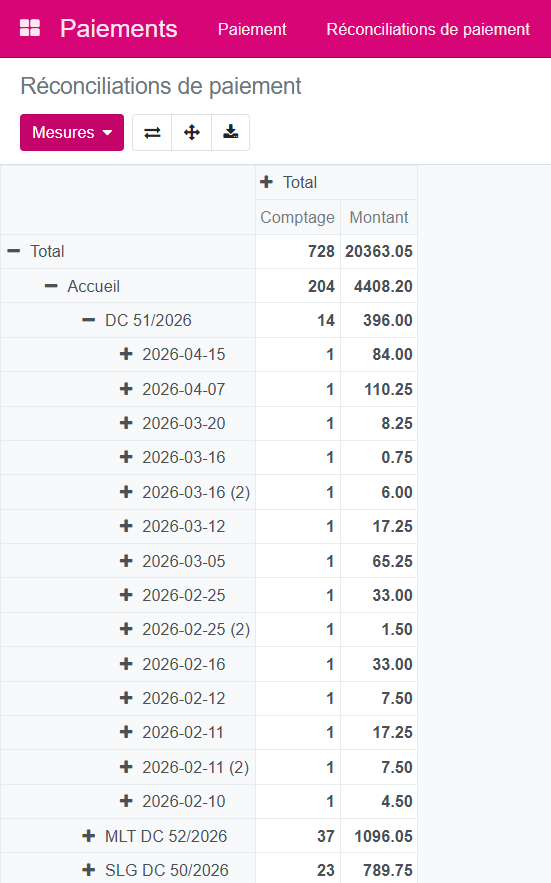This screenshot has width=551, height=883.
Task: Collapse the Accueil group minus icon
Action: pyautogui.click(x=51, y=286)
